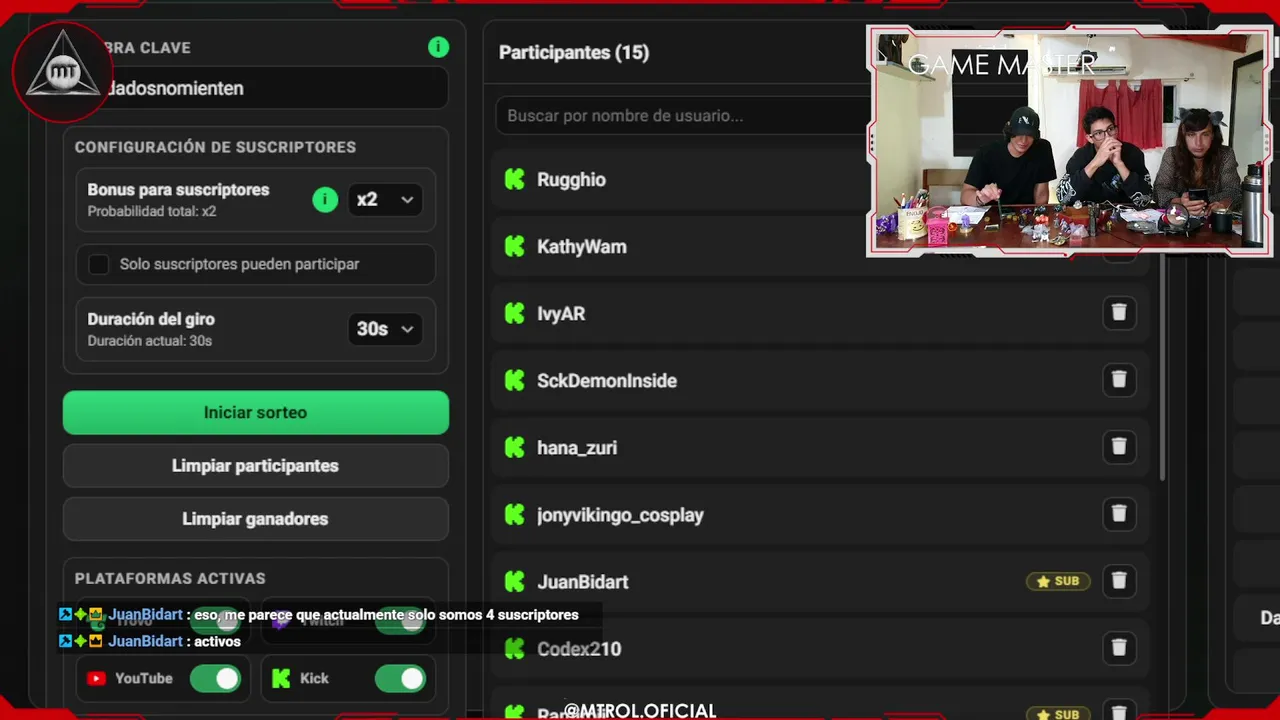Click the 'Plataformas activas' heading

[x=170, y=578]
